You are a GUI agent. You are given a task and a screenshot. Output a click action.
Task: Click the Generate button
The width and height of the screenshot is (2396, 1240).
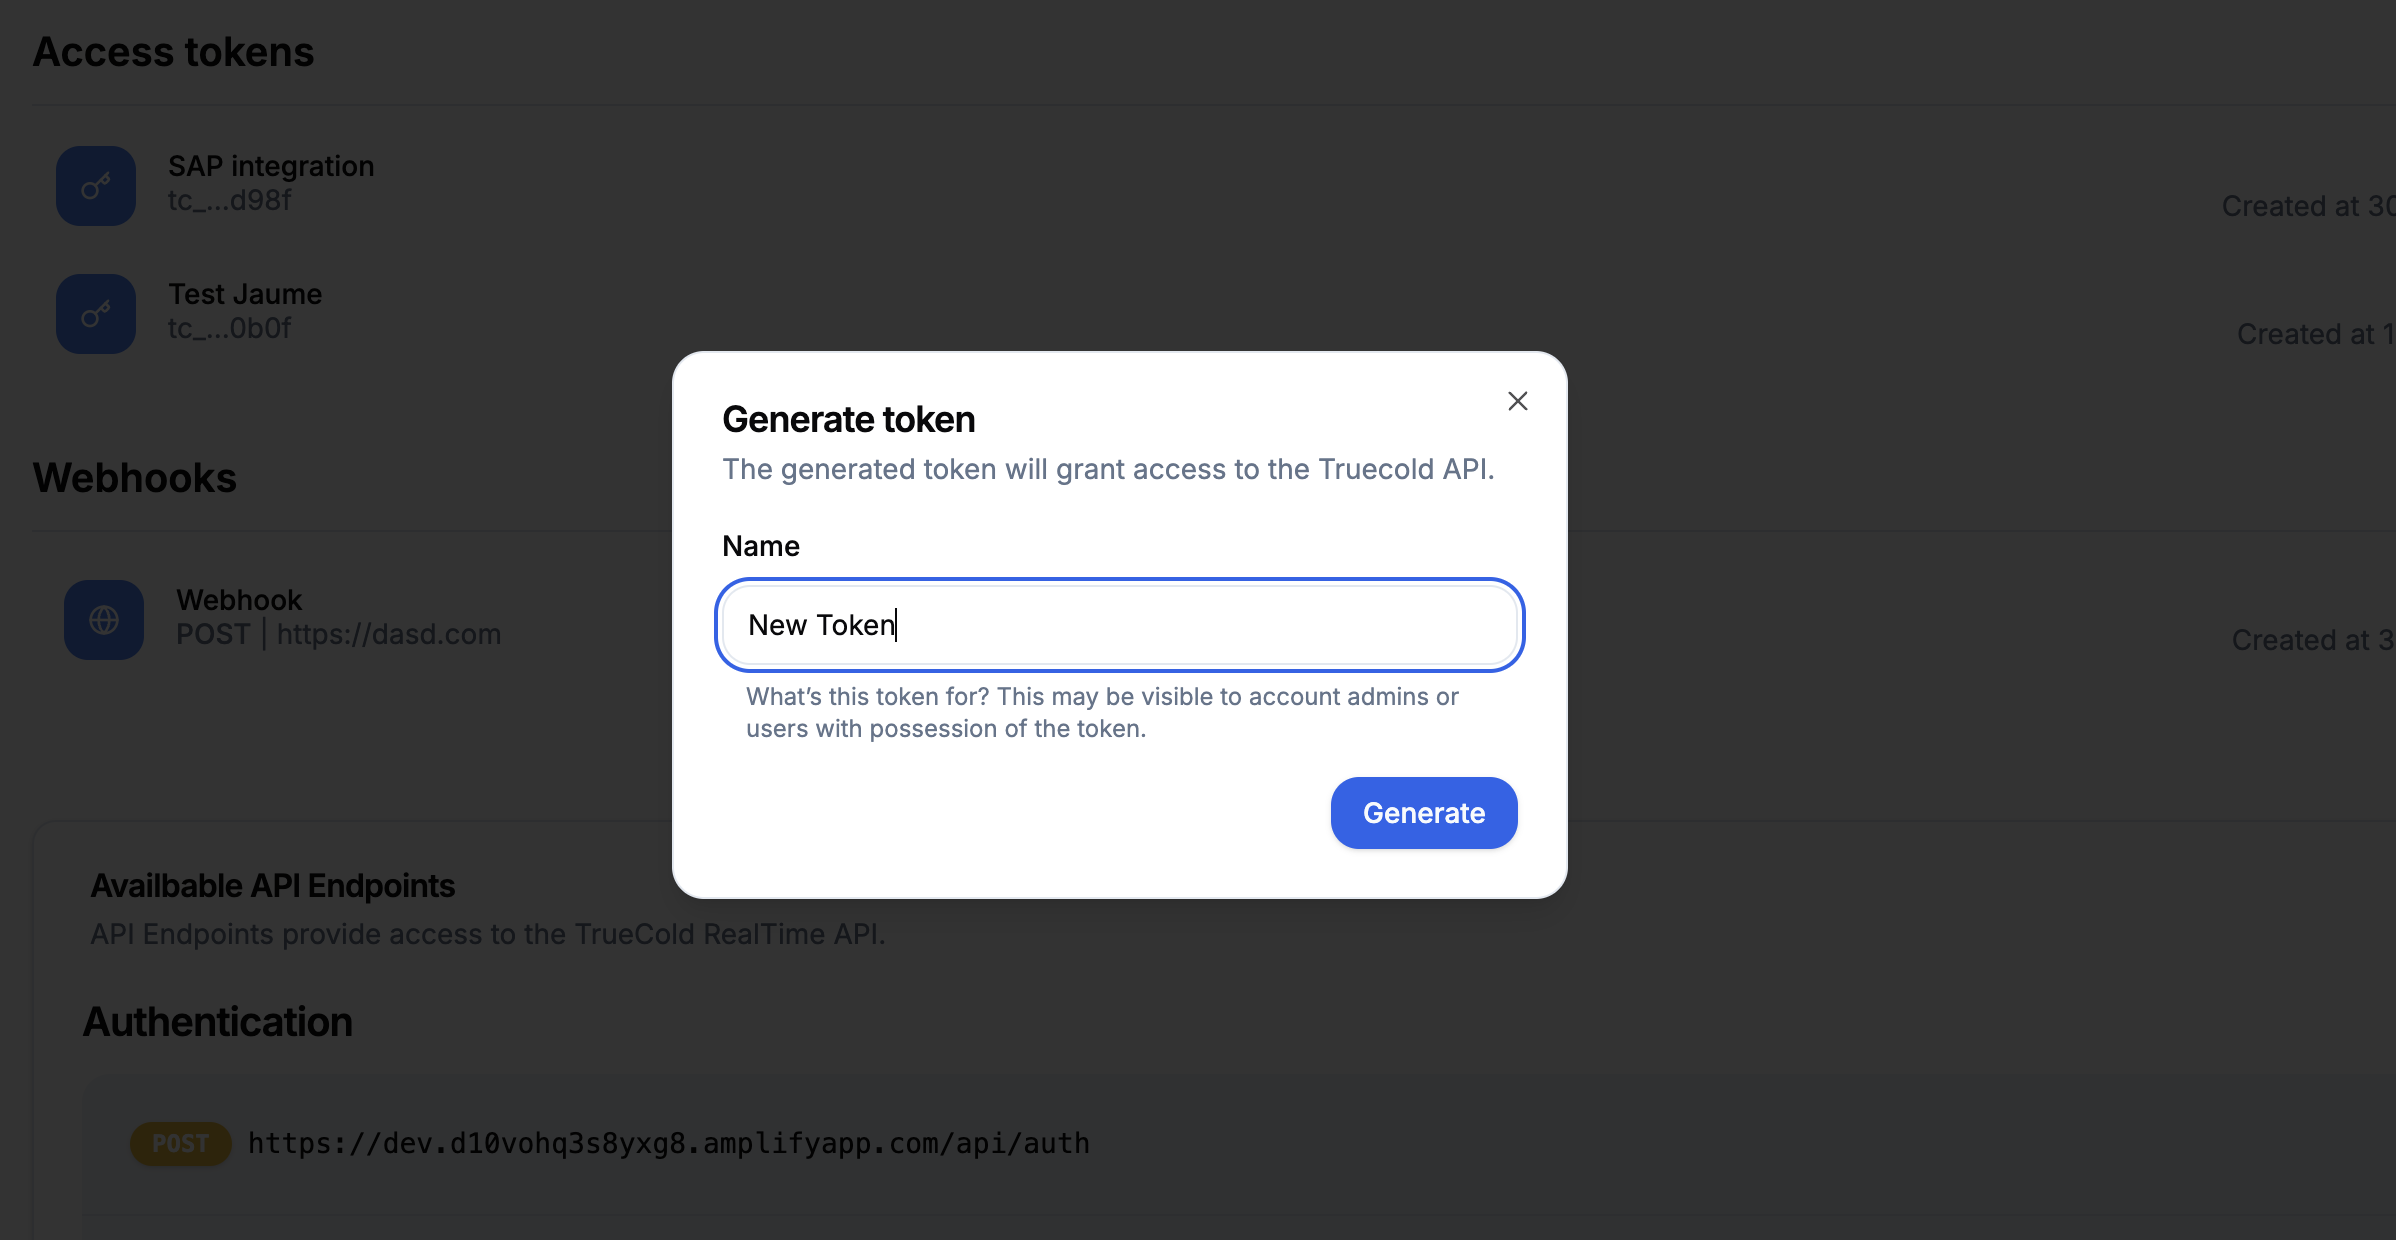pos(1423,813)
